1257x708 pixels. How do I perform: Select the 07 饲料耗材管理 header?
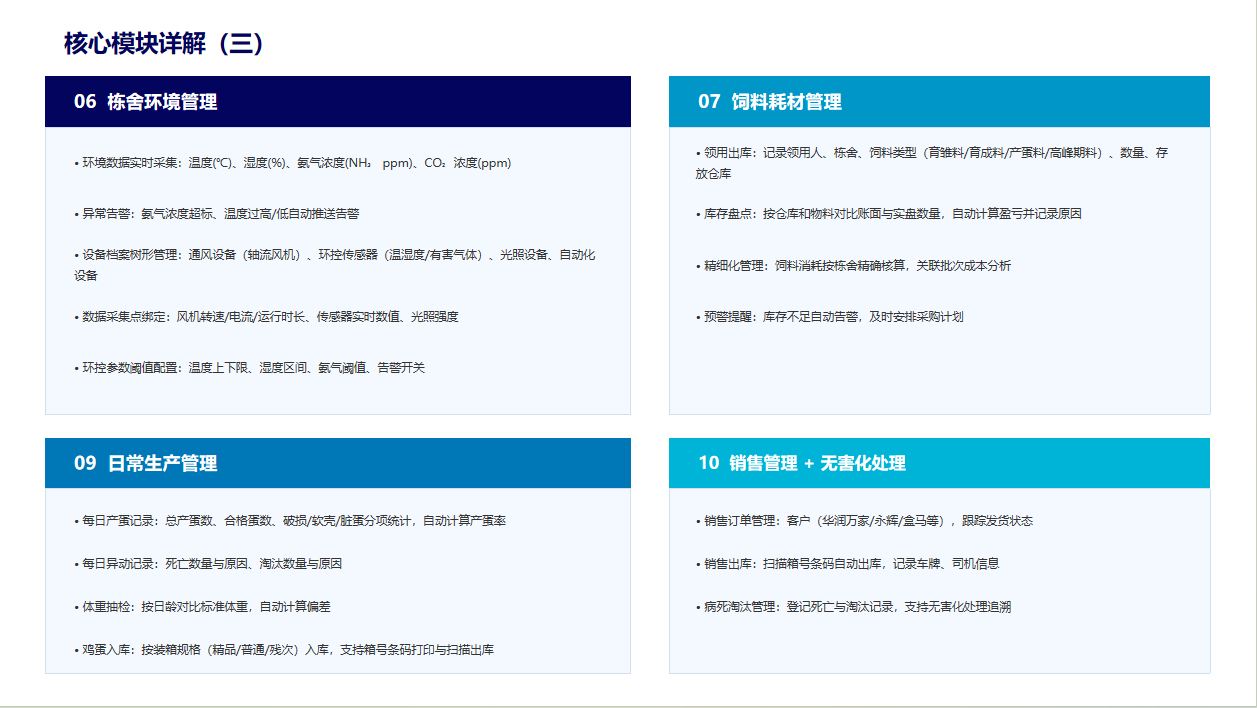[939, 102]
